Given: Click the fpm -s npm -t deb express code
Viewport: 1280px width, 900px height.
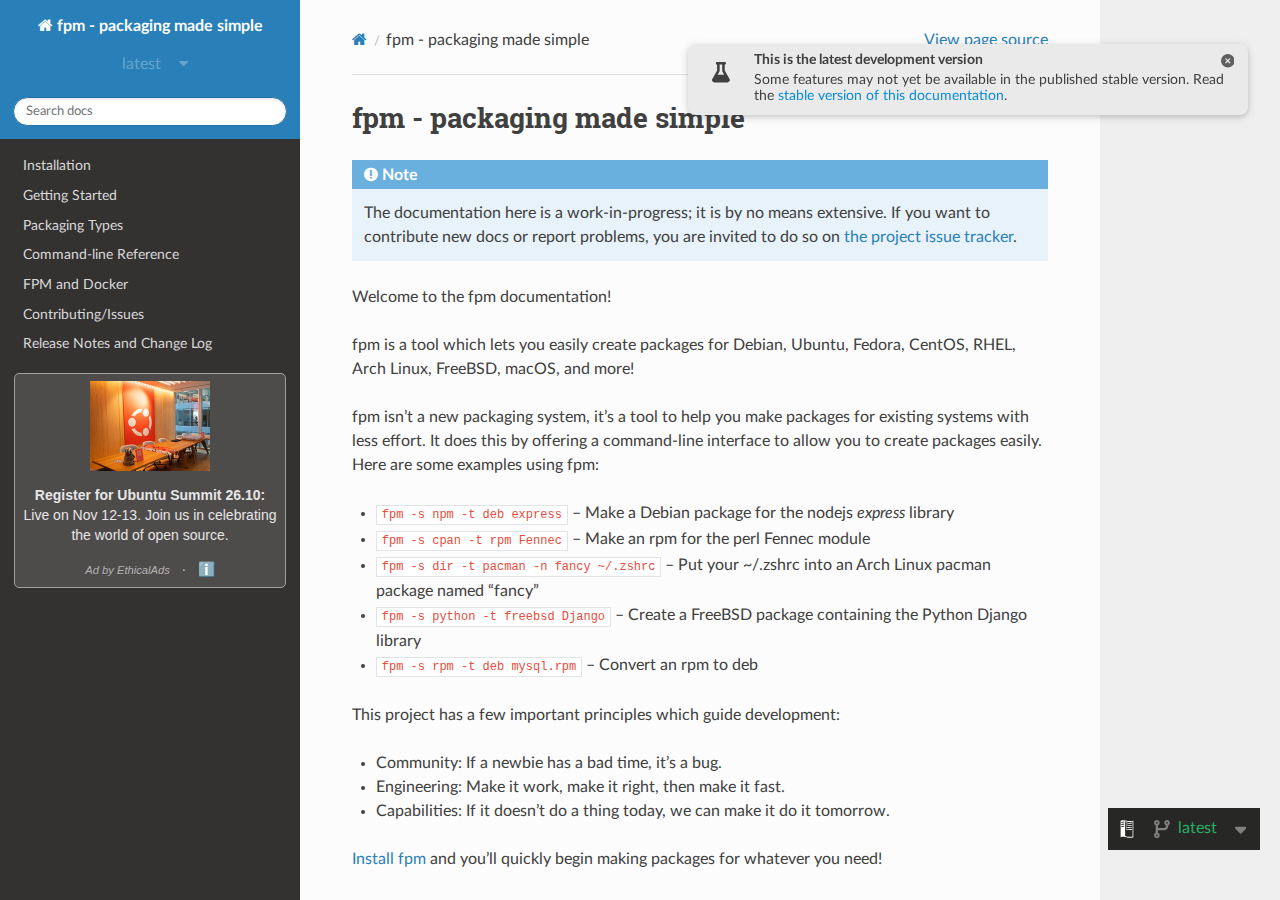Looking at the screenshot, I should point(472,514).
